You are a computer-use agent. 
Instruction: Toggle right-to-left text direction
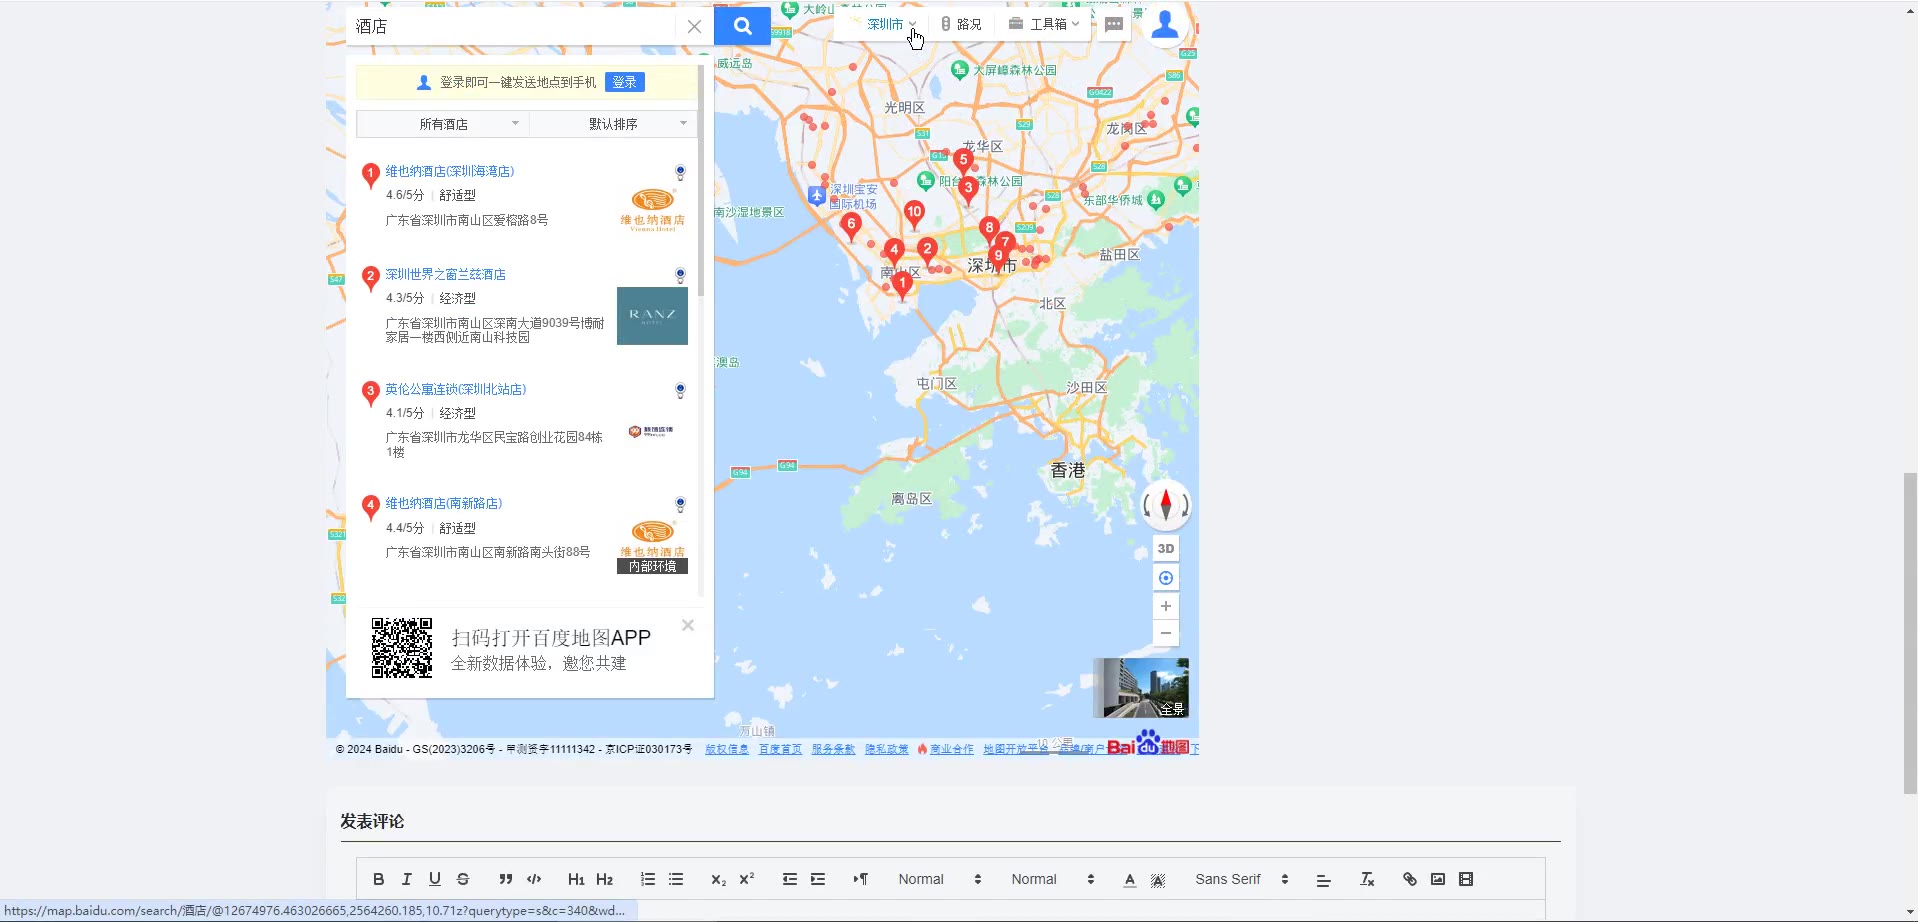click(x=860, y=879)
